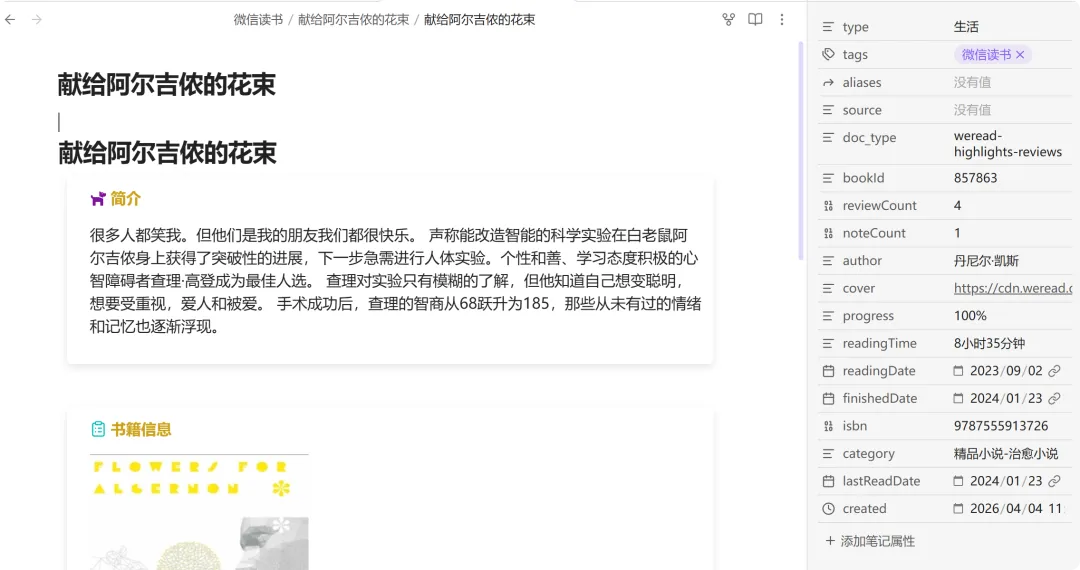The width and height of the screenshot is (1080, 570).
Task: Open date picker for created value
Action: [x=958, y=509]
